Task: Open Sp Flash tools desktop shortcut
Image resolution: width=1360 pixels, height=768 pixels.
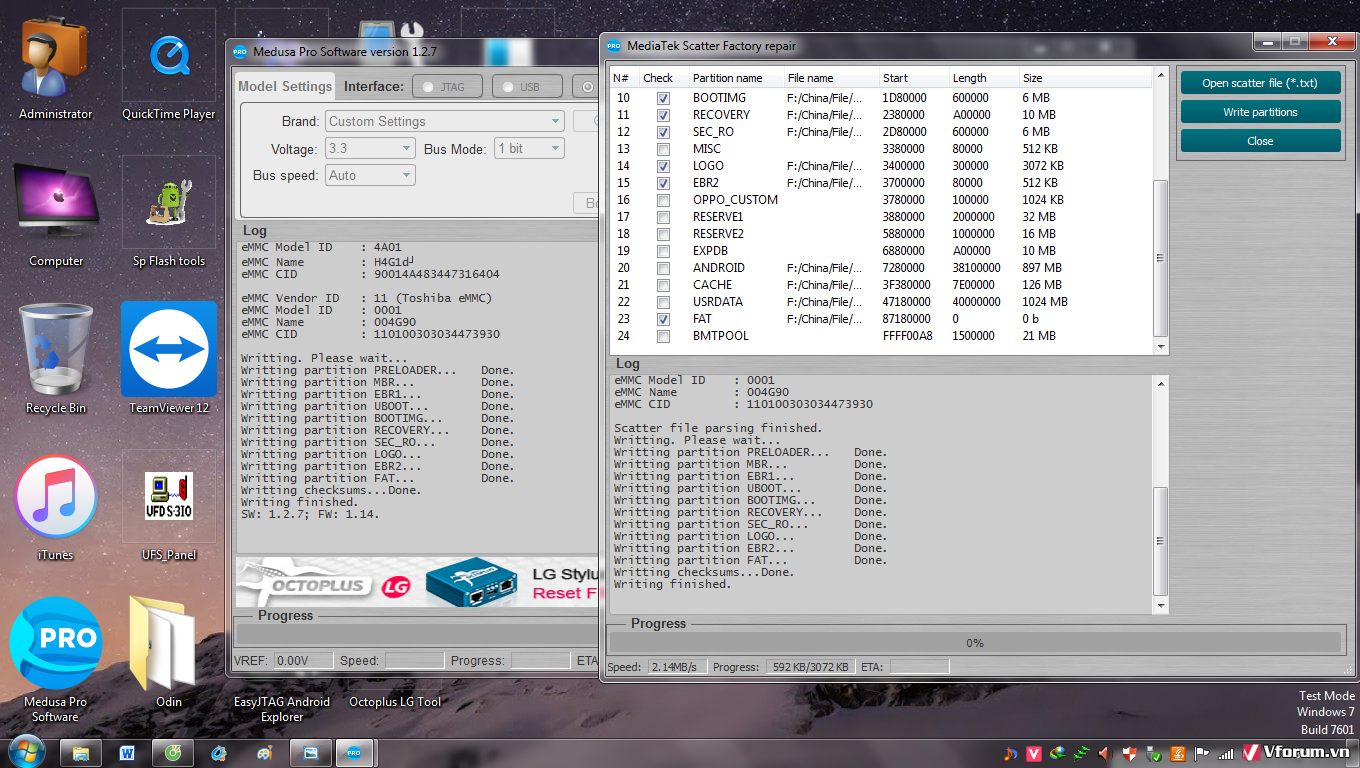Action: pos(168,213)
